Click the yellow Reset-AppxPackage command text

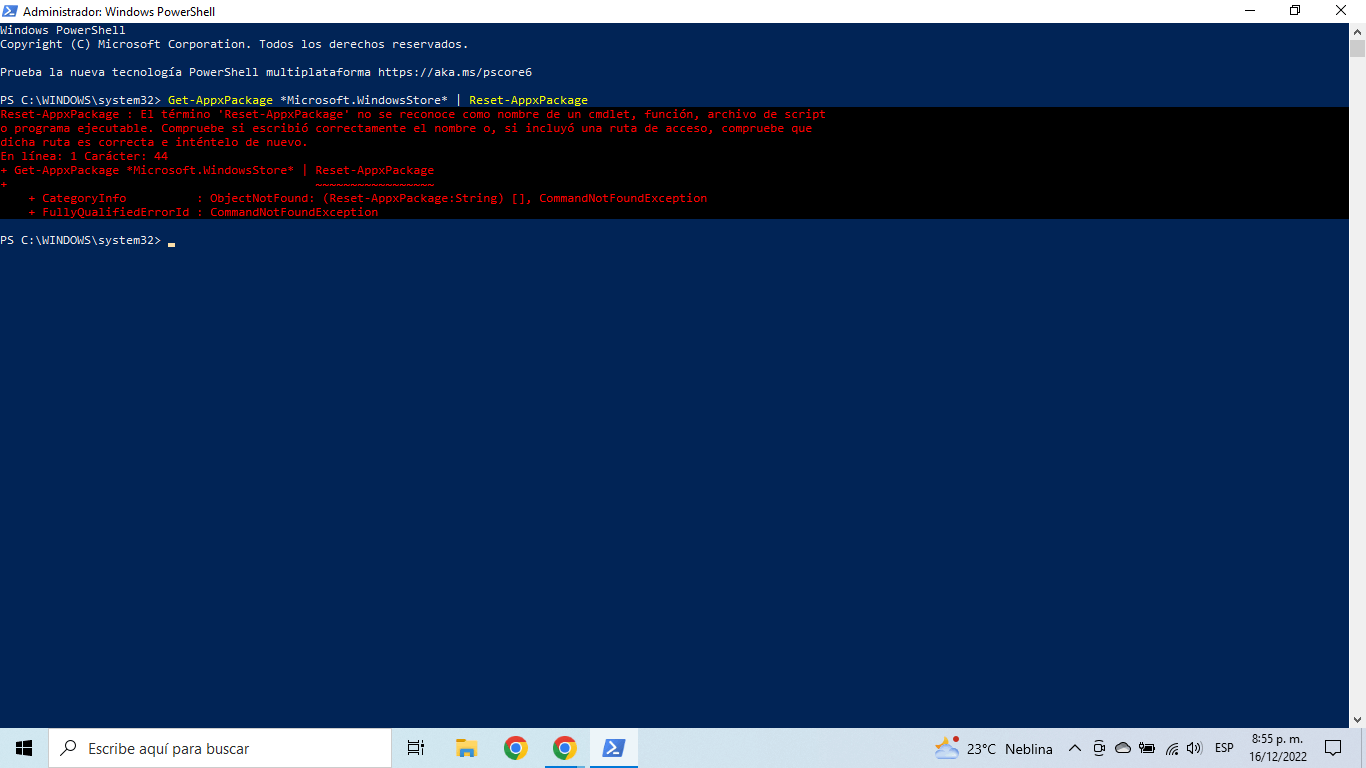tap(528, 100)
